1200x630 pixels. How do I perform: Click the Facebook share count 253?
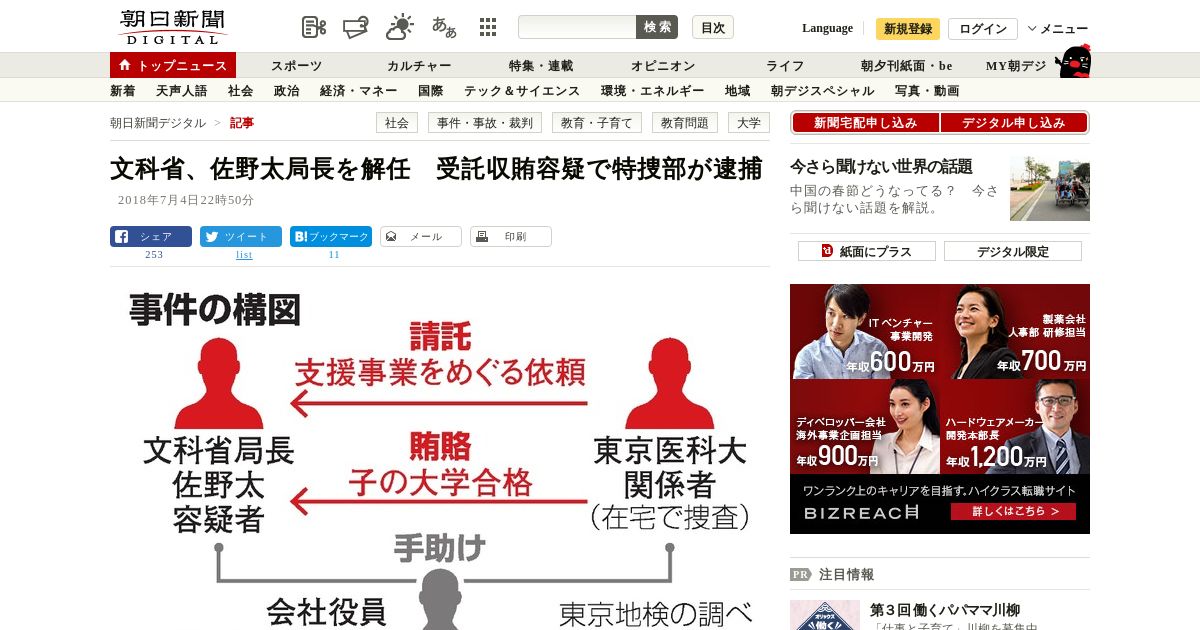(x=154, y=255)
